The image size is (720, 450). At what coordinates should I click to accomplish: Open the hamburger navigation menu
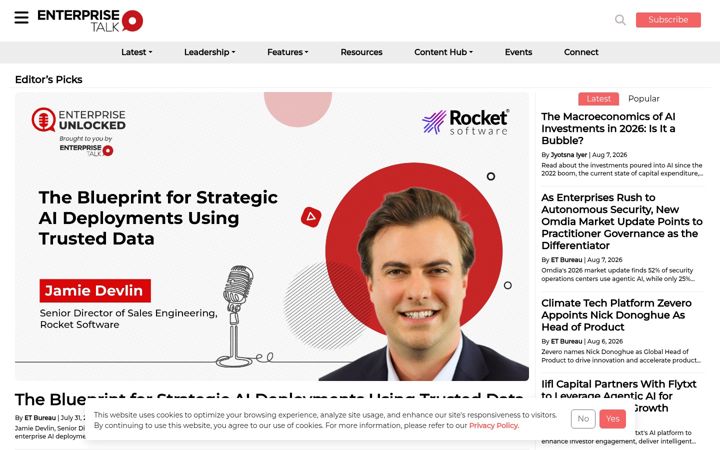[x=21, y=18]
